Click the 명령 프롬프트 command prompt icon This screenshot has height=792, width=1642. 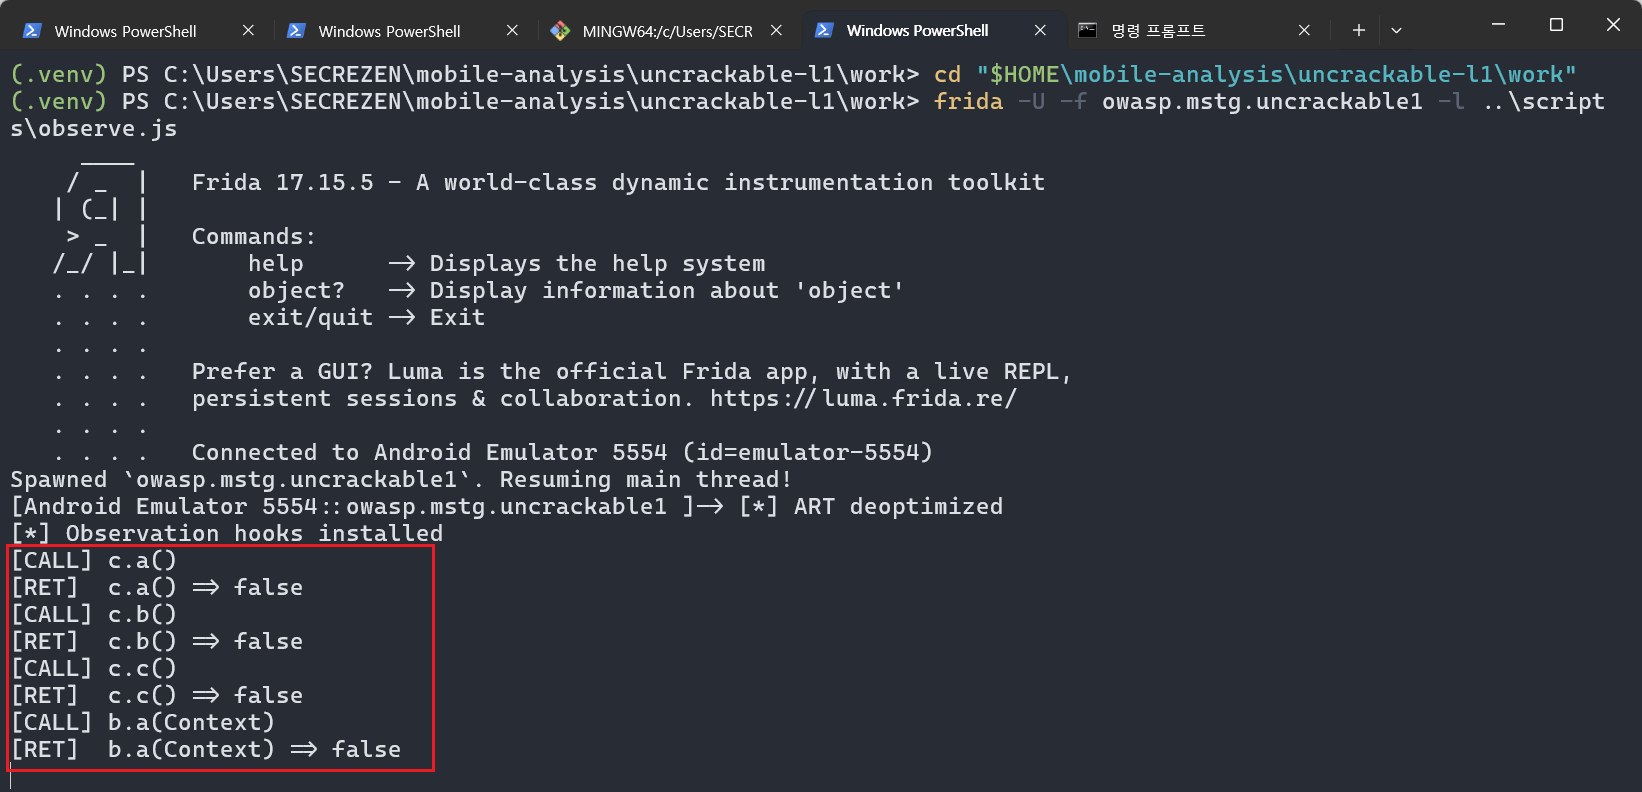click(1088, 31)
